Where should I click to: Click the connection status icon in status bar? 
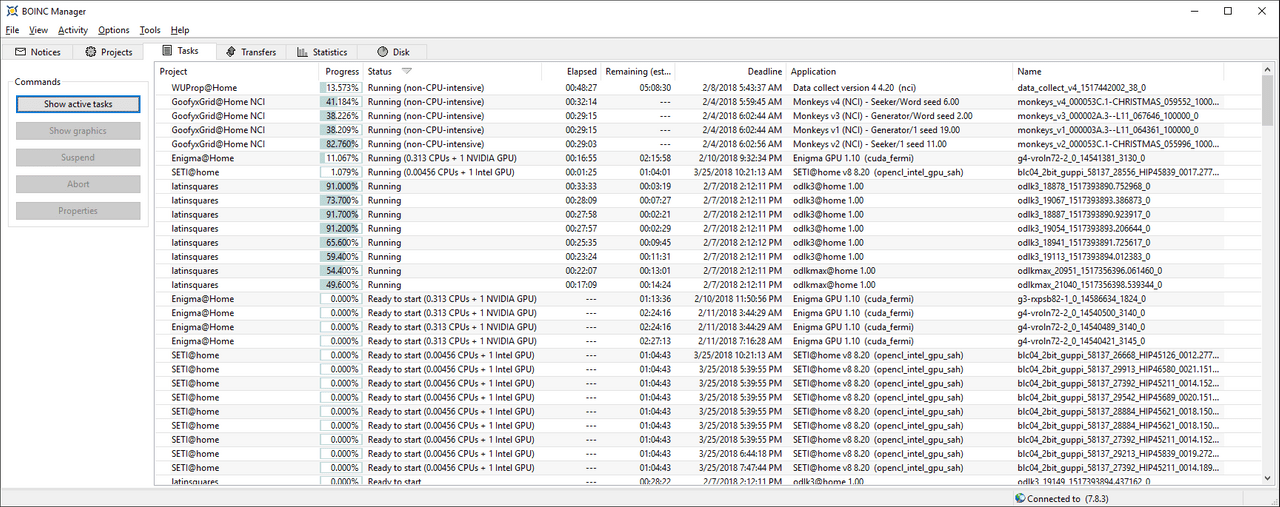(x=1019, y=498)
